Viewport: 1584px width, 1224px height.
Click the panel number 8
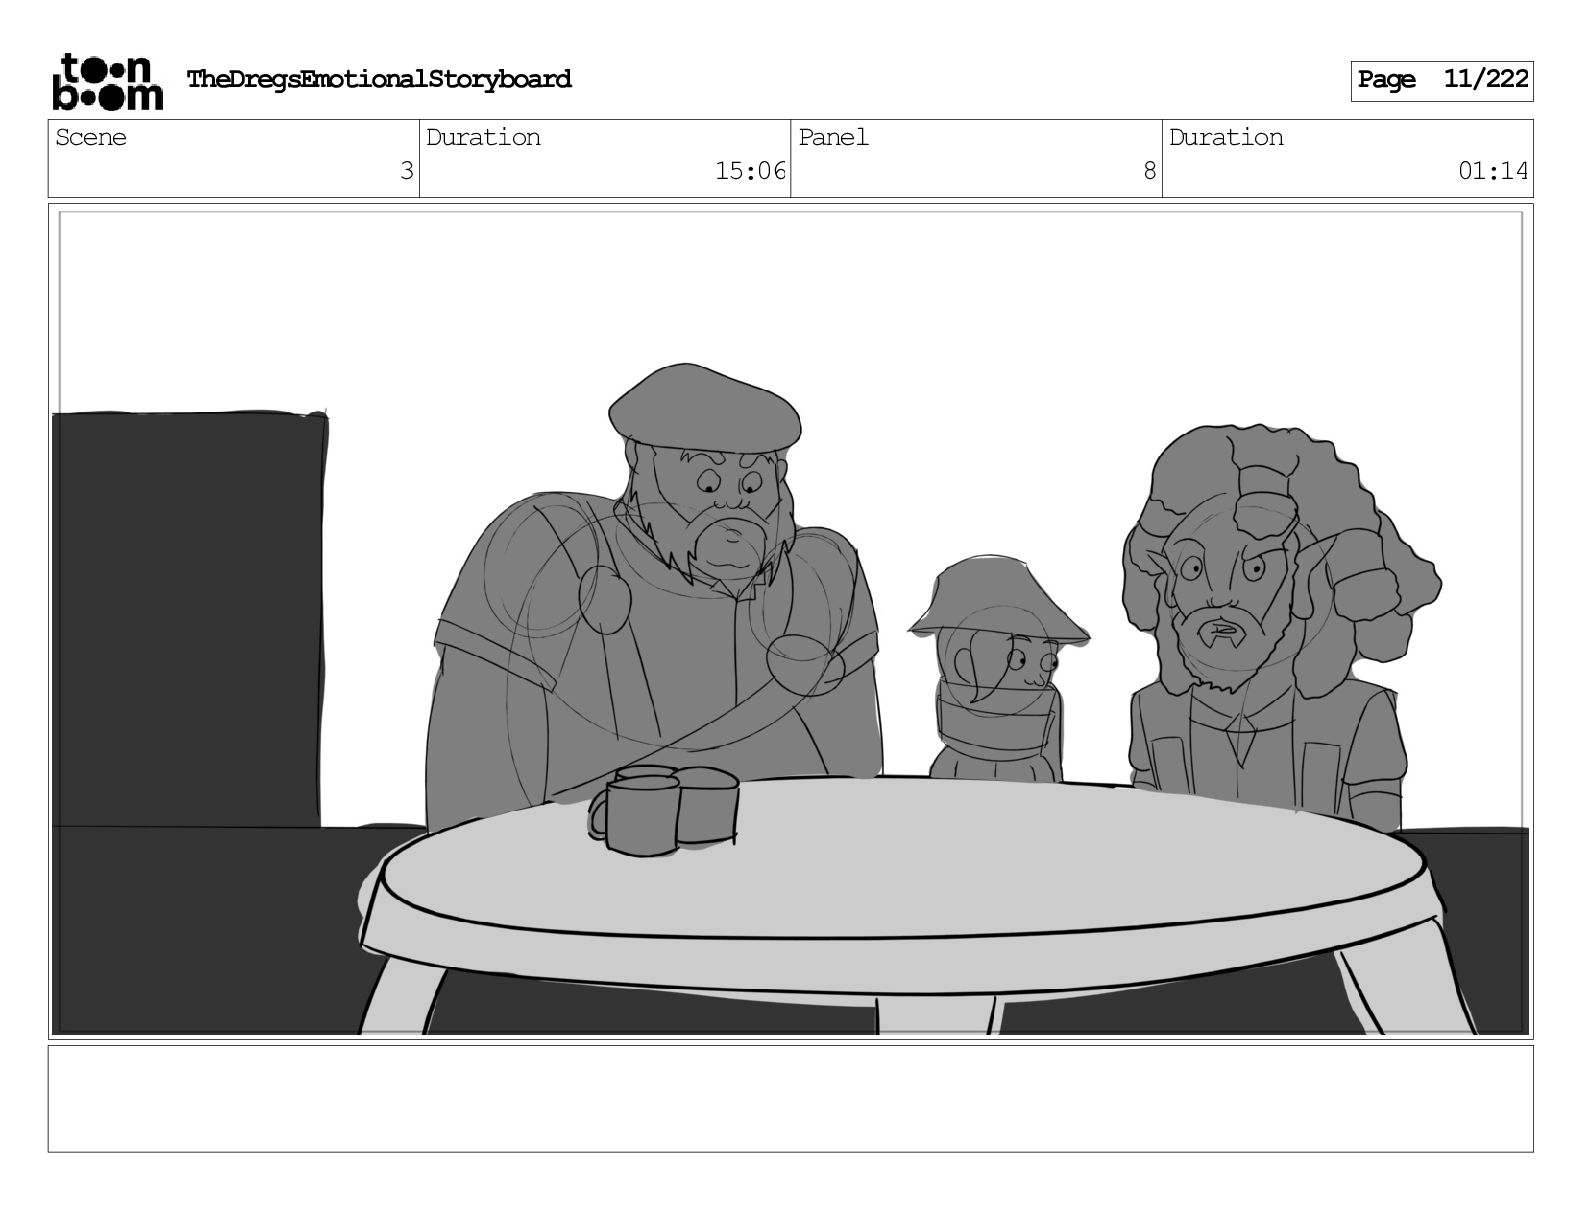[1149, 171]
